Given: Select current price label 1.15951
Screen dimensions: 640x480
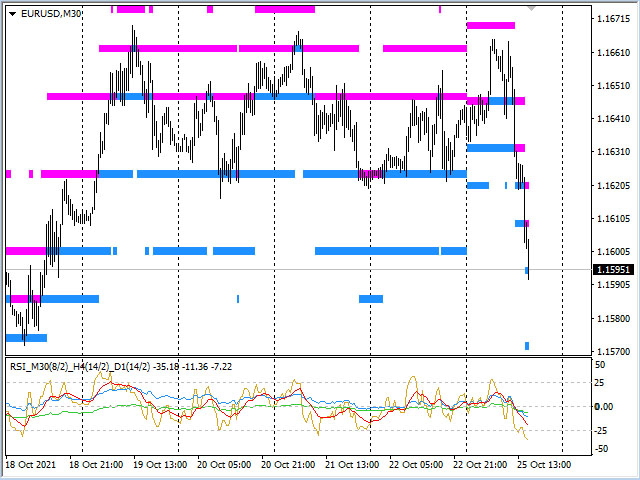Looking at the screenshot, I should pos(613,270).
